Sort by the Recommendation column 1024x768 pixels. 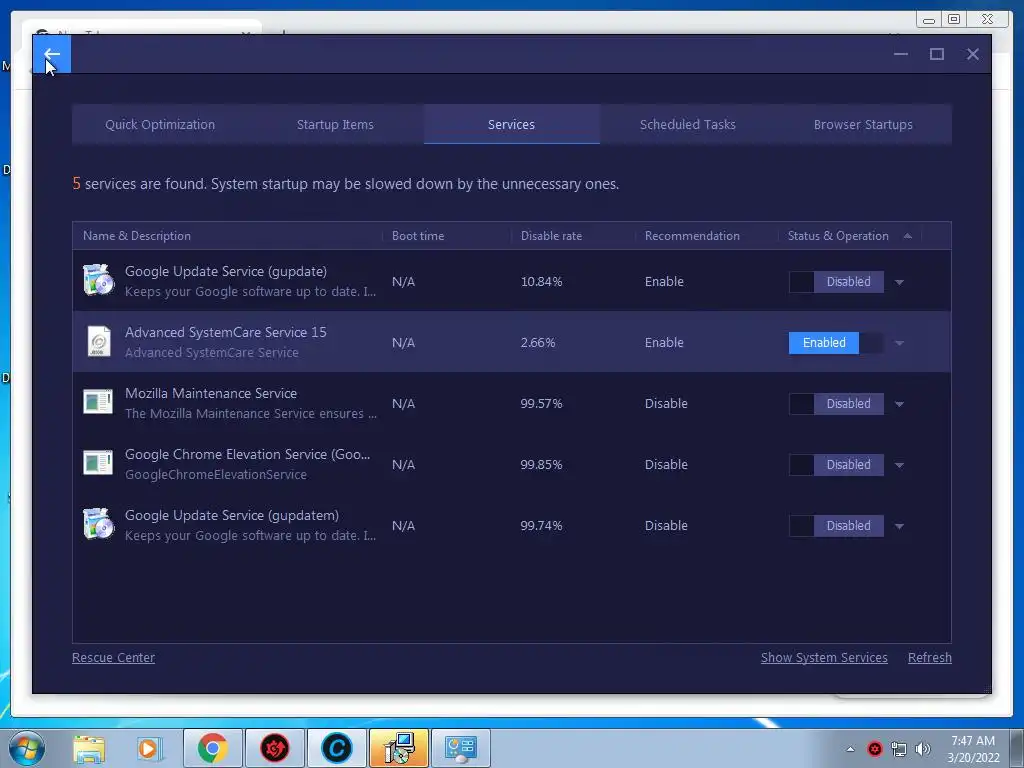tap(707, 236)
